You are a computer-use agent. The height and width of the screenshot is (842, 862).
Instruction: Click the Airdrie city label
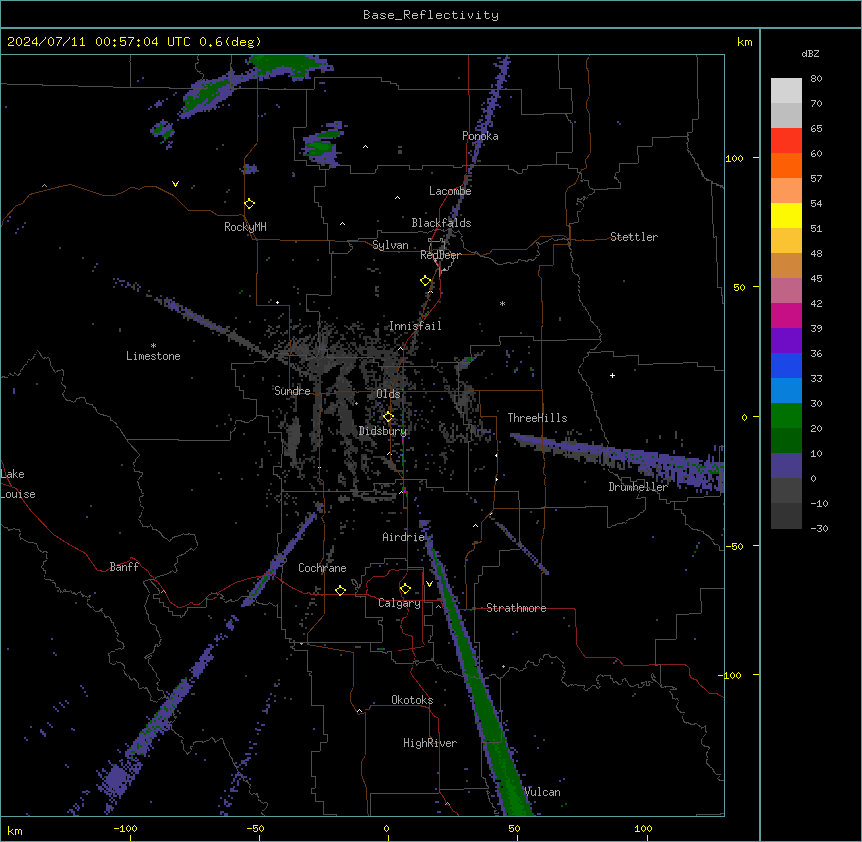coord(403,537)
